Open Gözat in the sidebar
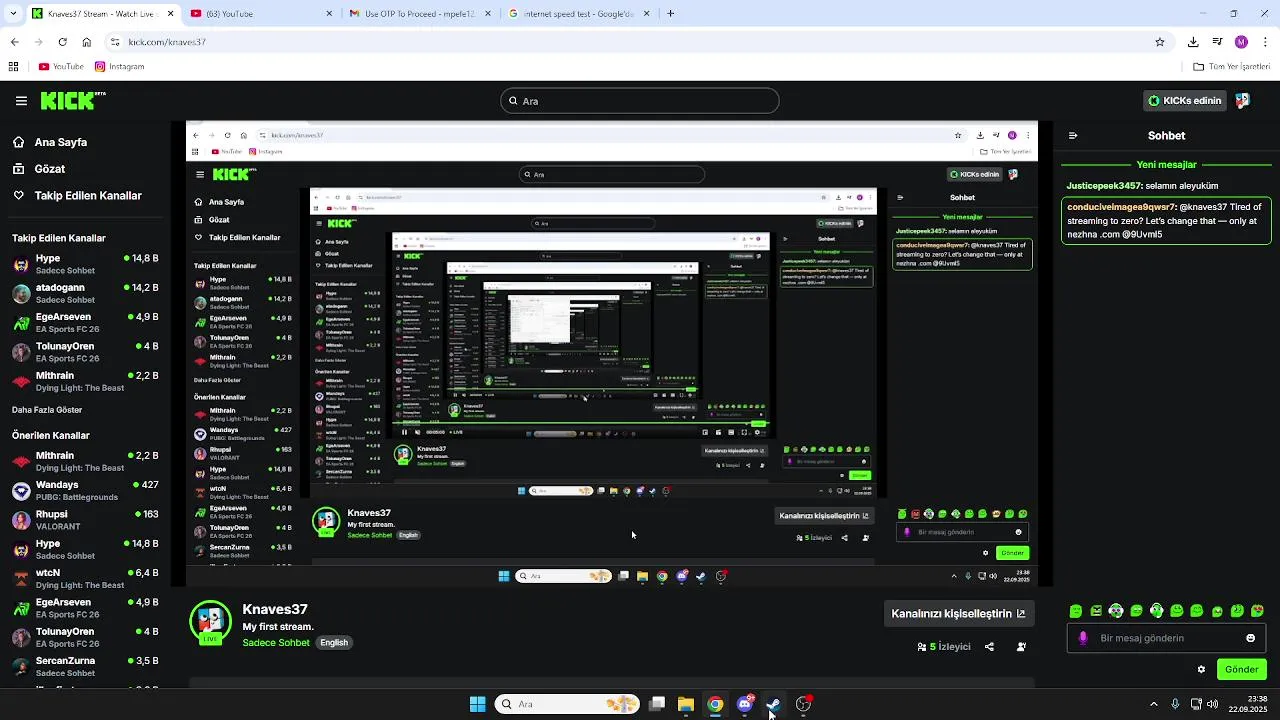 (39, 169)
